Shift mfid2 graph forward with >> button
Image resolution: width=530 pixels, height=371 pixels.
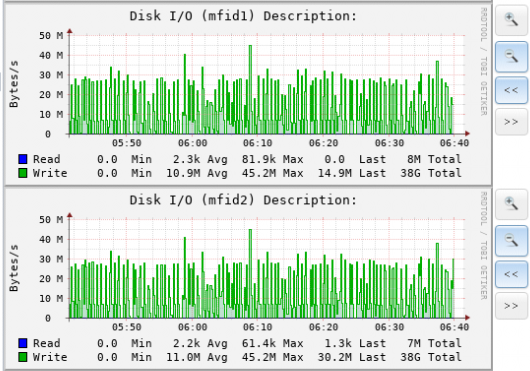511,306
